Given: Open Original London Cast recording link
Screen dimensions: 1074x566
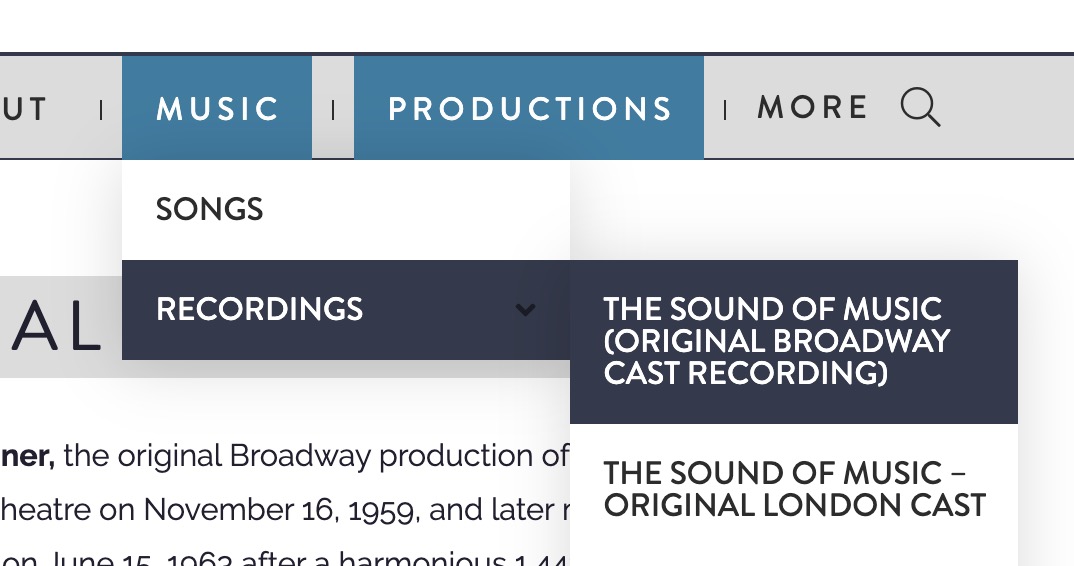Looking at the screenshot, I should pos(794,489).
